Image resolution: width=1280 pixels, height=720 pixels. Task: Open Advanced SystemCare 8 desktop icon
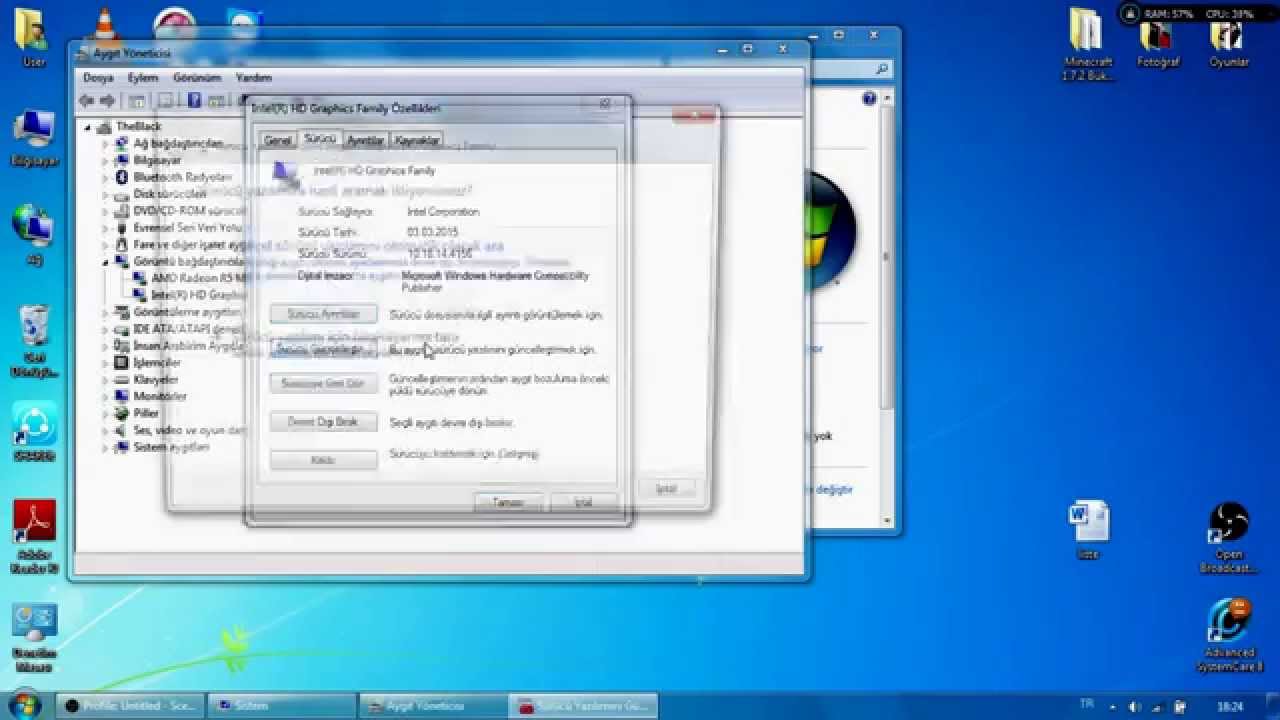coord(1229,636)
